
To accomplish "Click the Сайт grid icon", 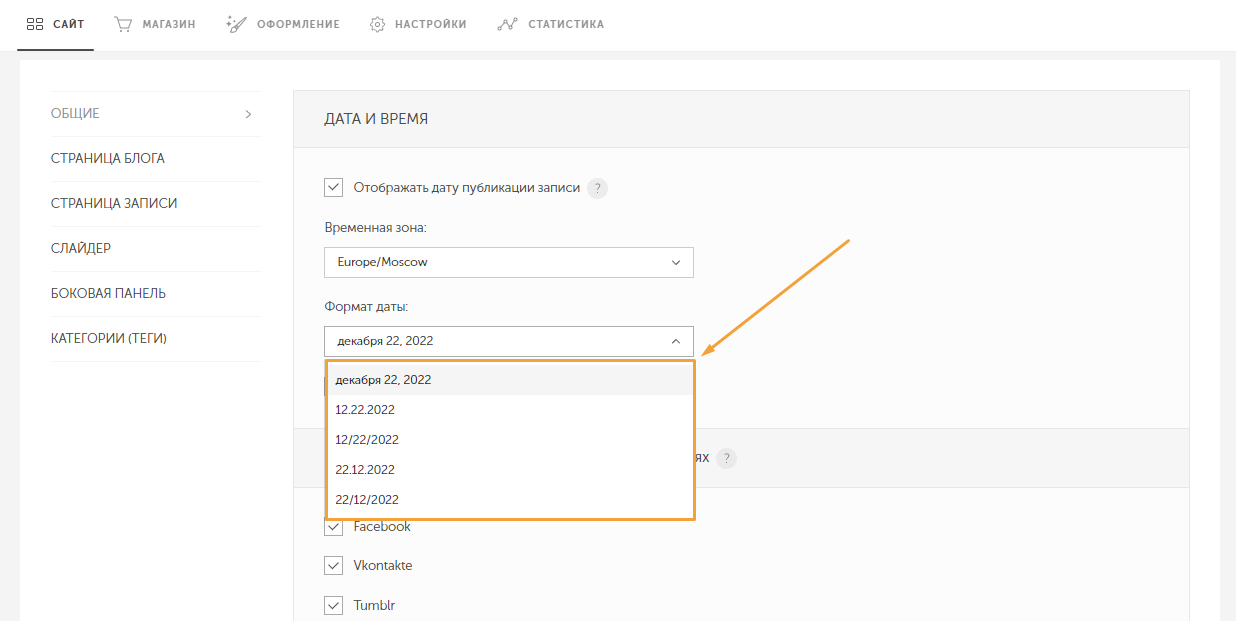I will pyautogui.click(x=34, y=24).
